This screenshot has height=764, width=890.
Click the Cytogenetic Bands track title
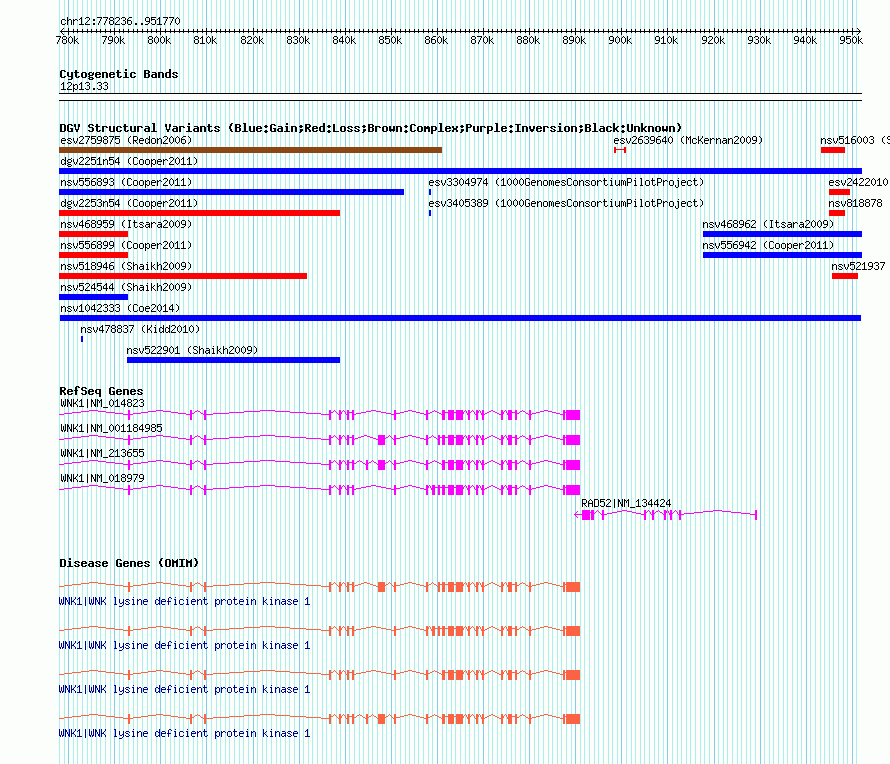(x=119, y=74)
